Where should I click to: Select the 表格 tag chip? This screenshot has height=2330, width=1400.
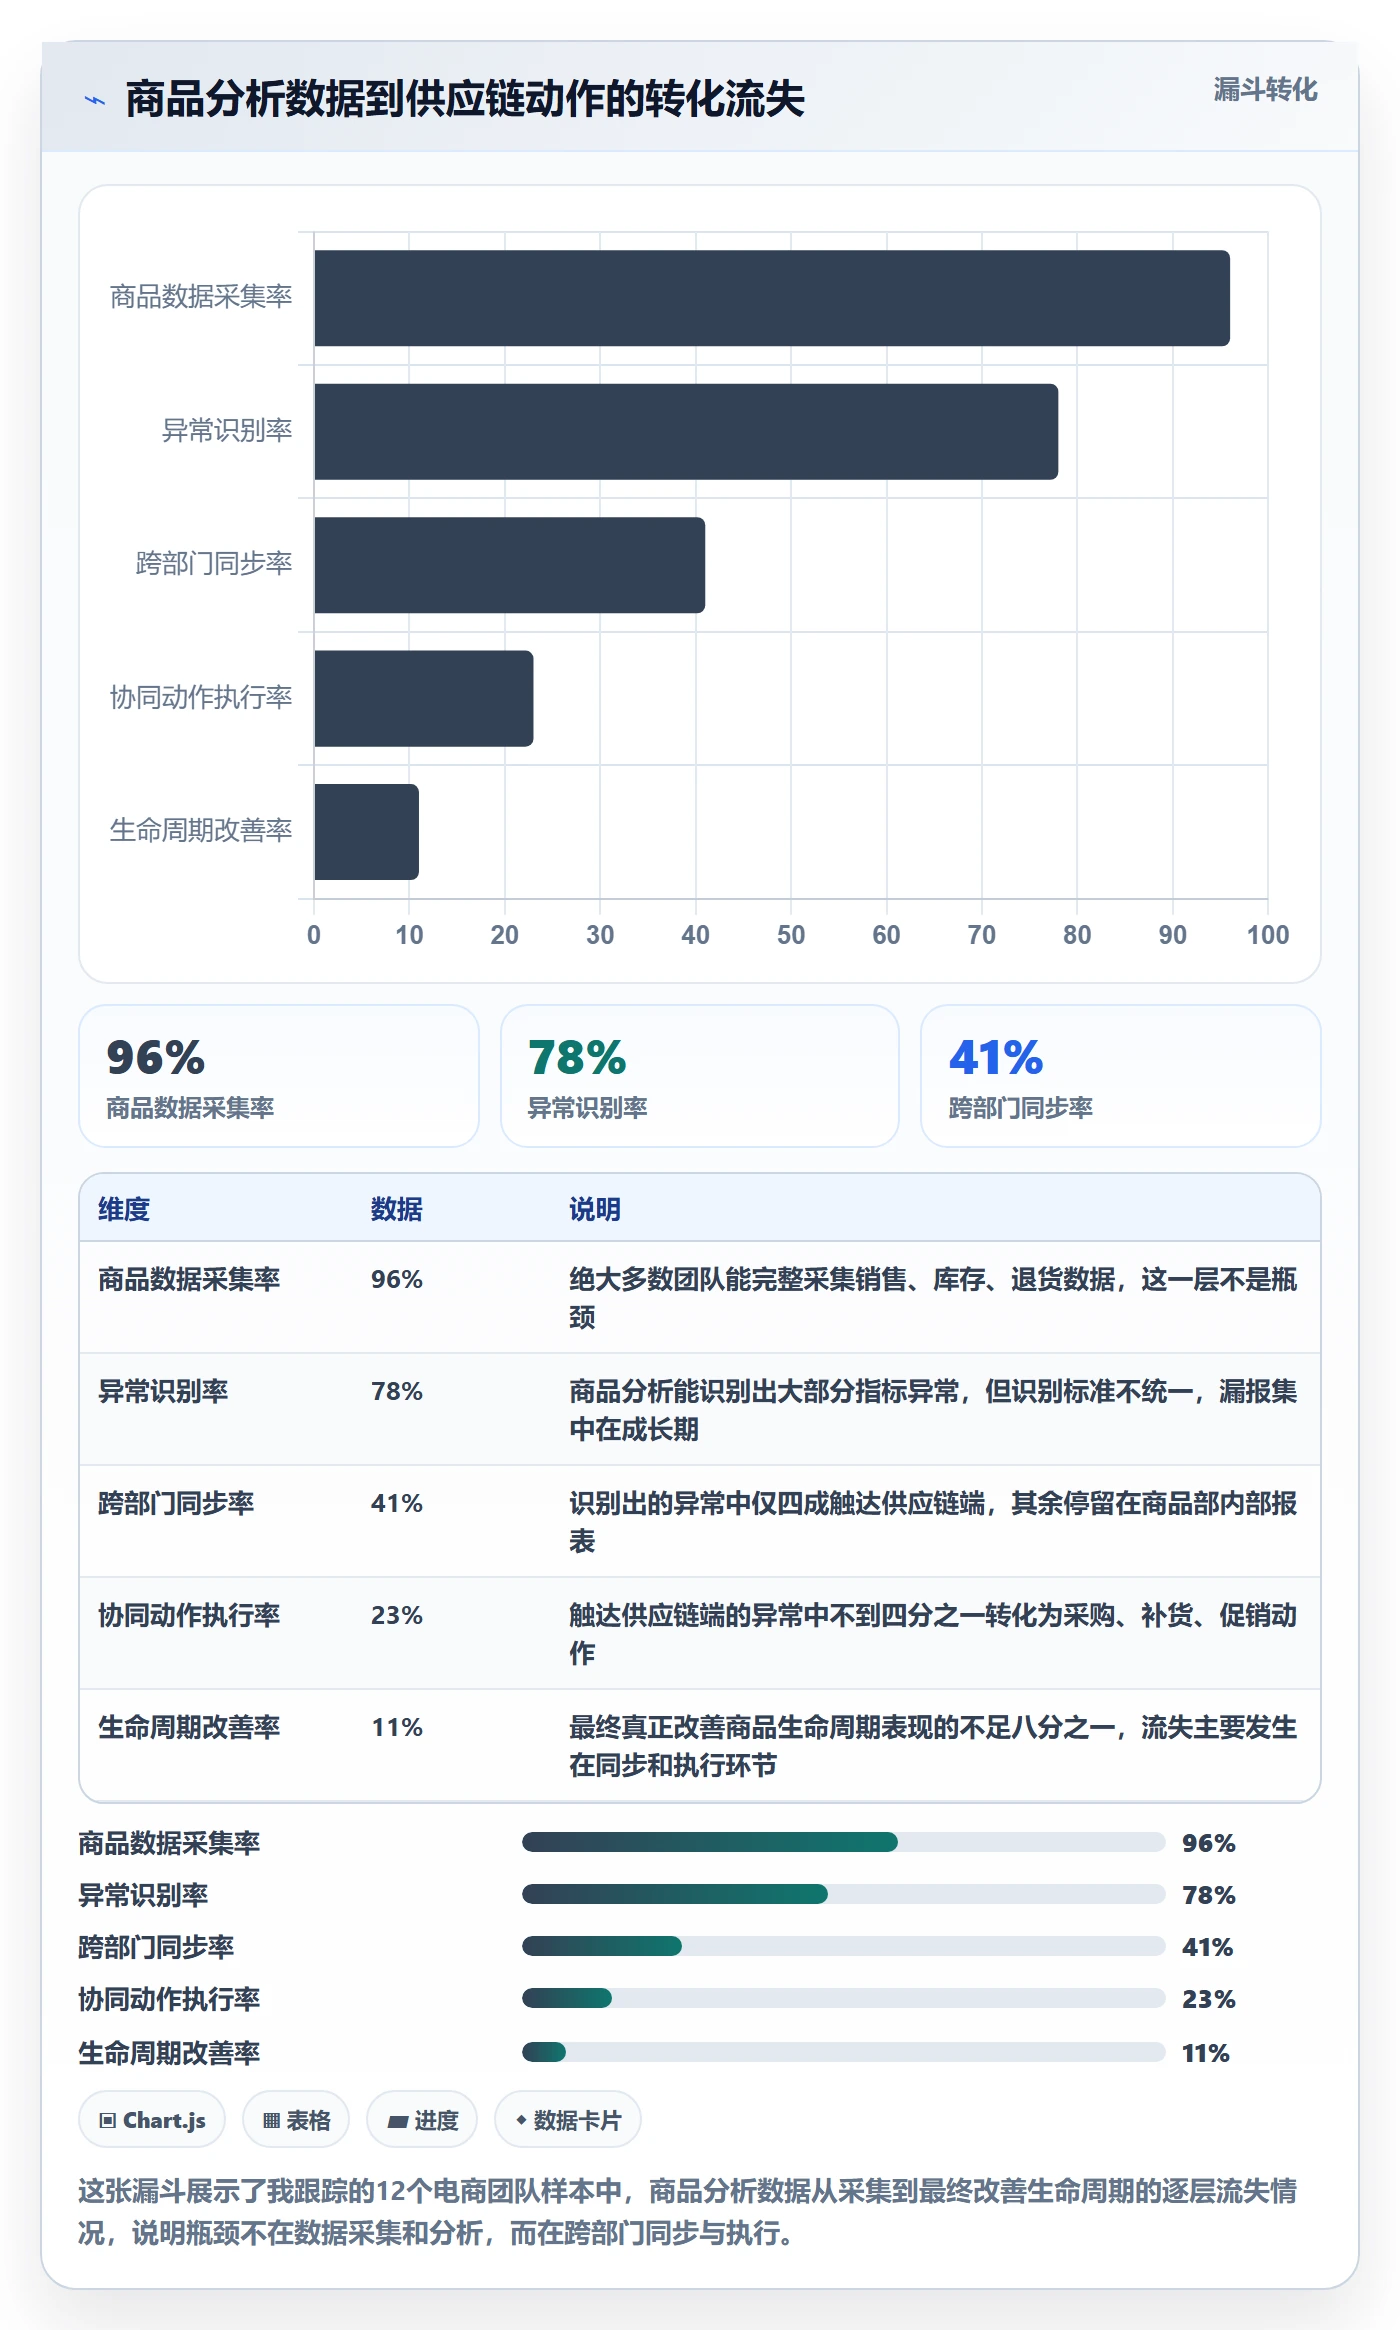coord(296,2120)
